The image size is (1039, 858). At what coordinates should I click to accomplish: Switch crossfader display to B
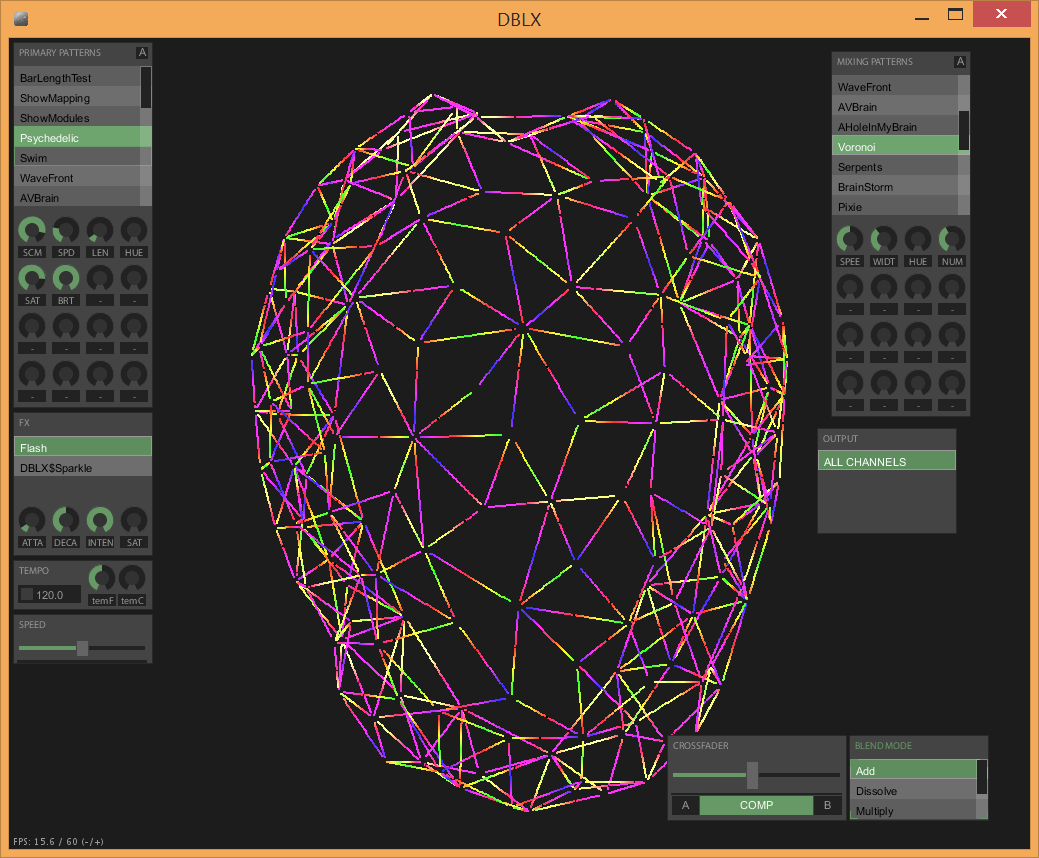coord(827,805)
